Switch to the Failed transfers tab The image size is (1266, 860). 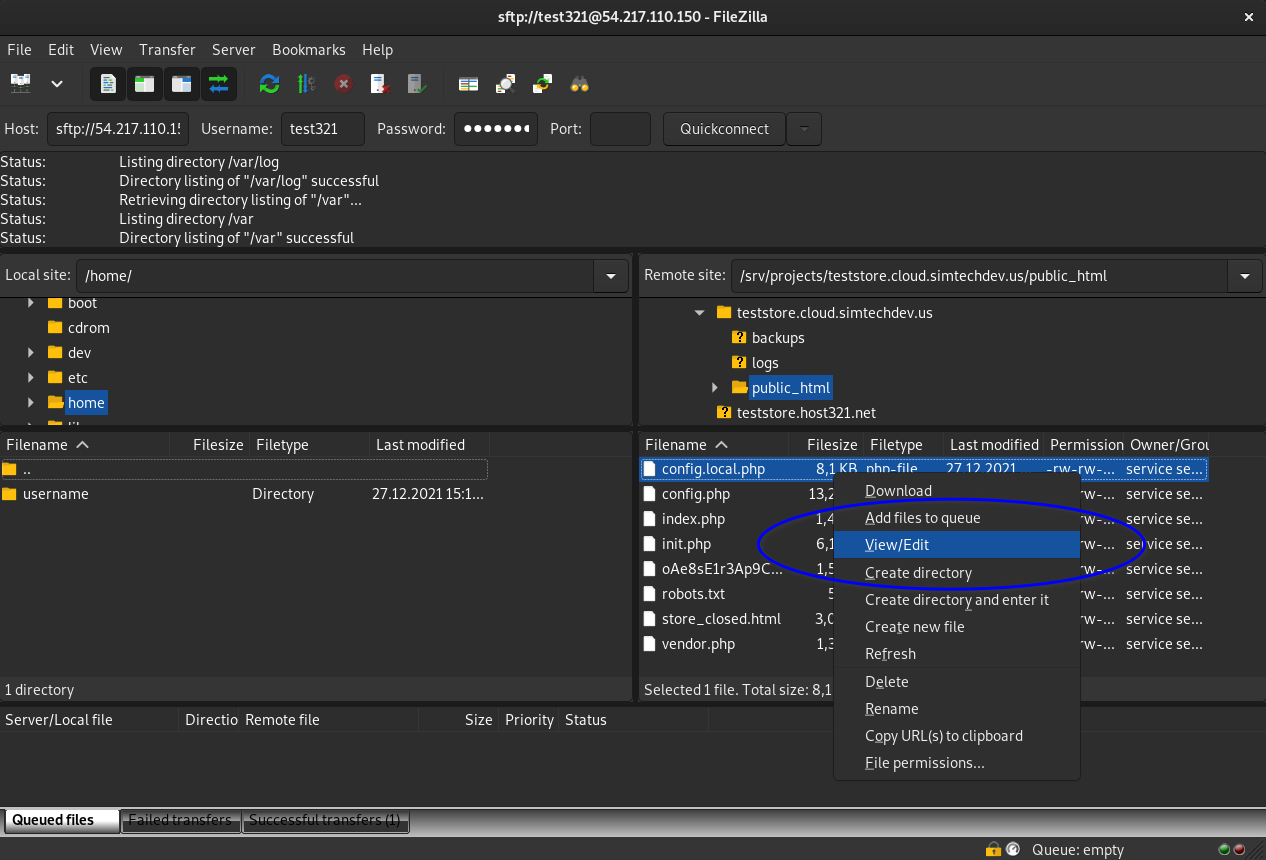pos(180,821)
